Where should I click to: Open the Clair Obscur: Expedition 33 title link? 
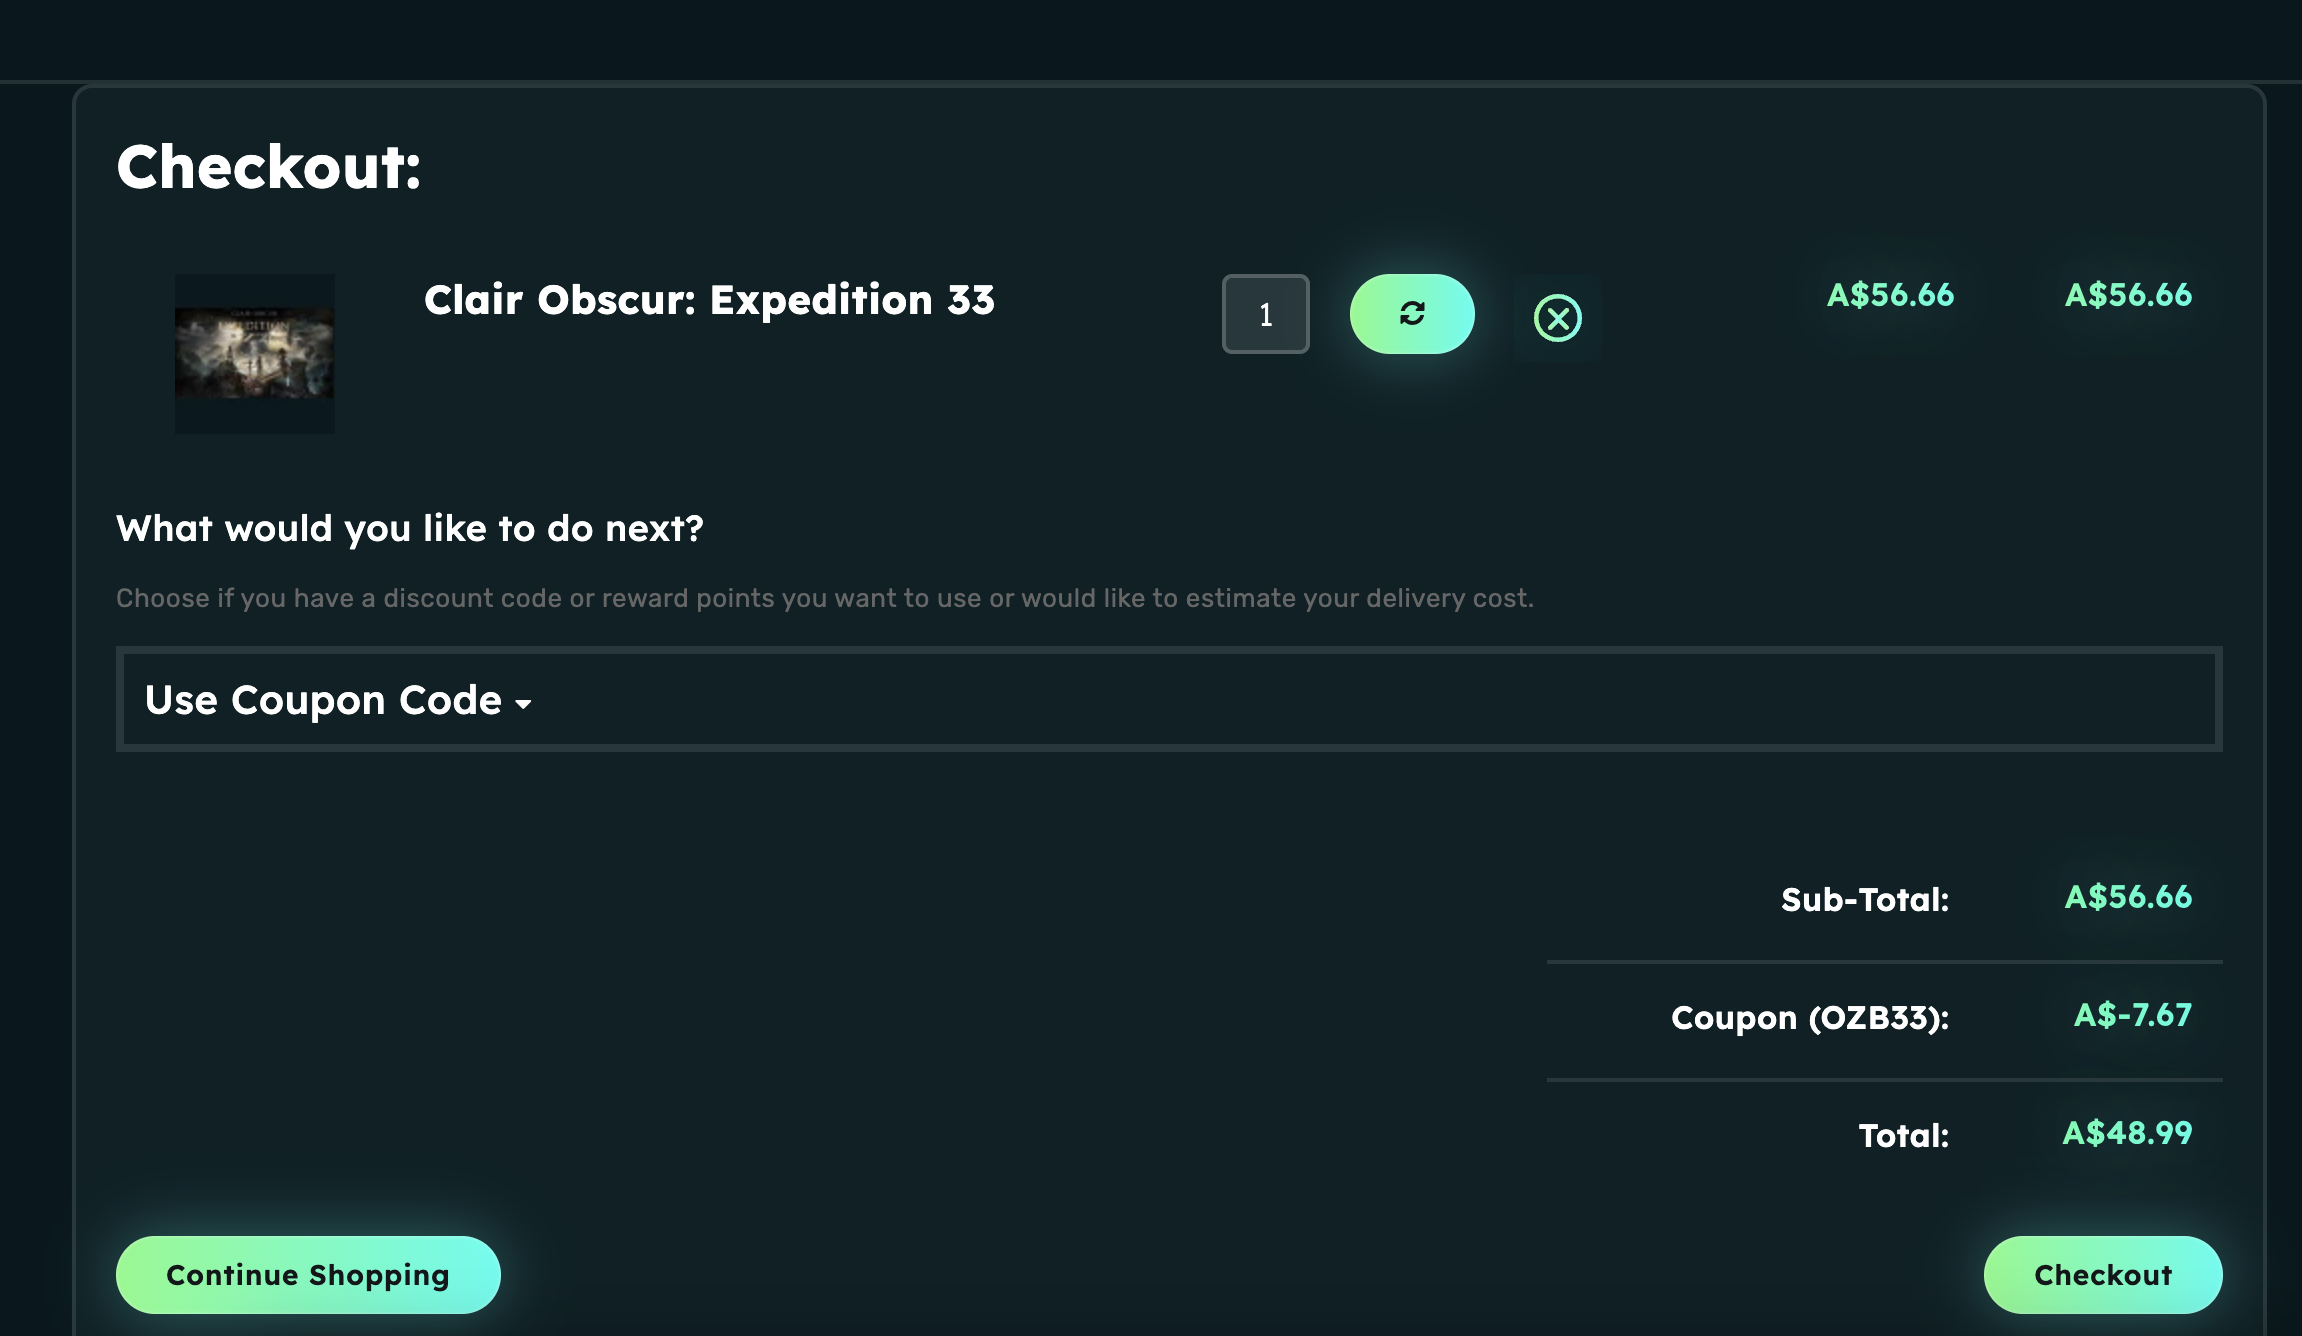[x=709, y=300]
